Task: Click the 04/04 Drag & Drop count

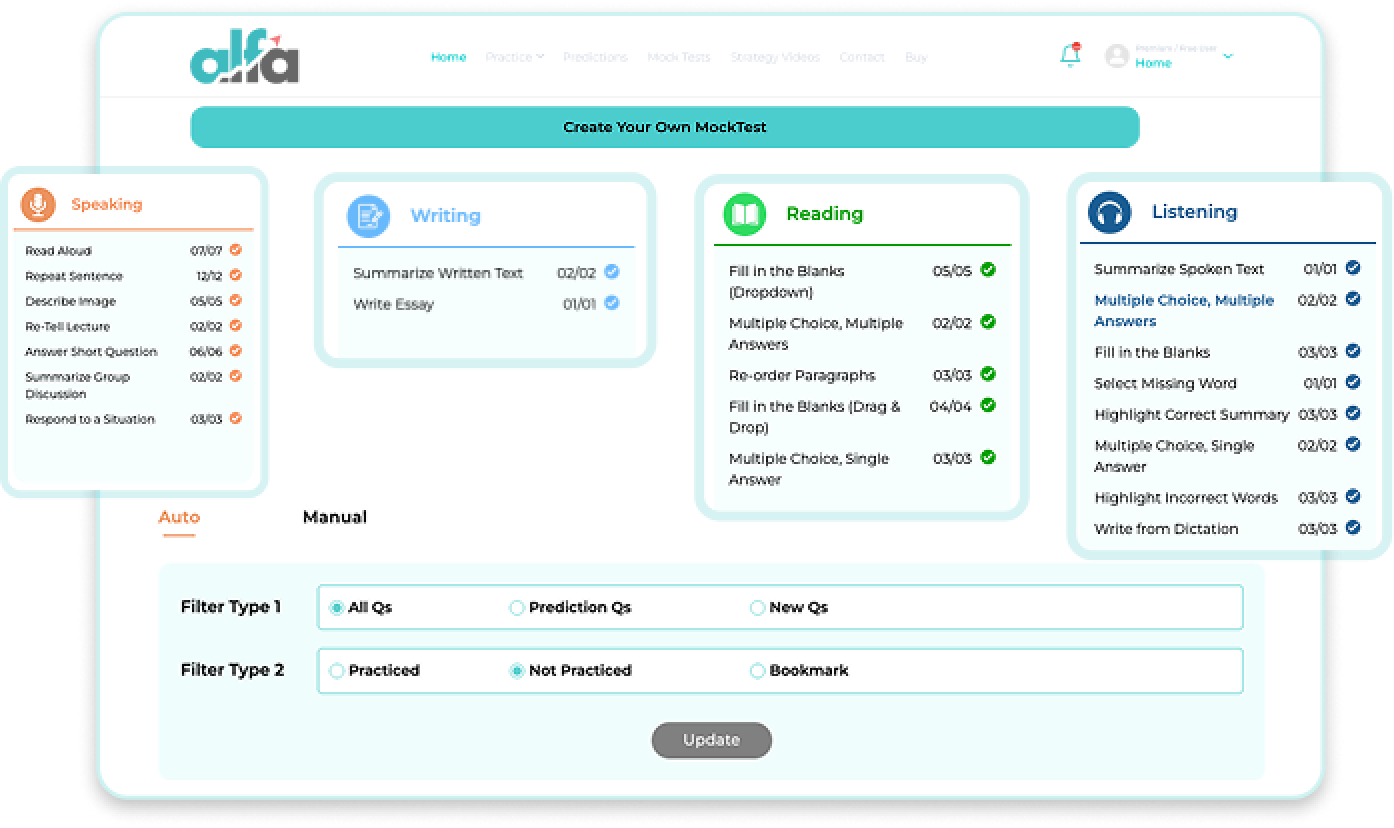Action: [950, 406]
